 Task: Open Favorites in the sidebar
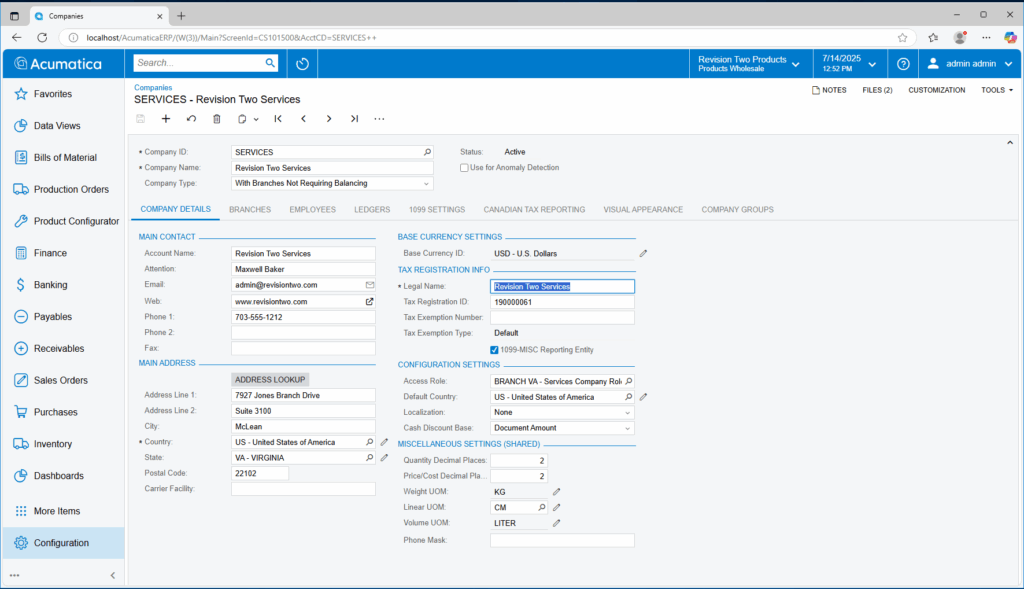(x=52, y=94)
